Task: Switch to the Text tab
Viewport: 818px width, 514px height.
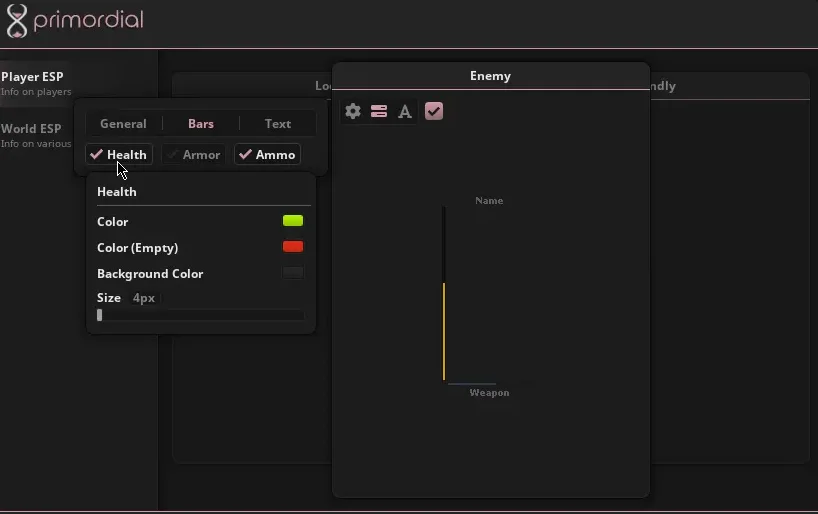Action: pos(278,124)
